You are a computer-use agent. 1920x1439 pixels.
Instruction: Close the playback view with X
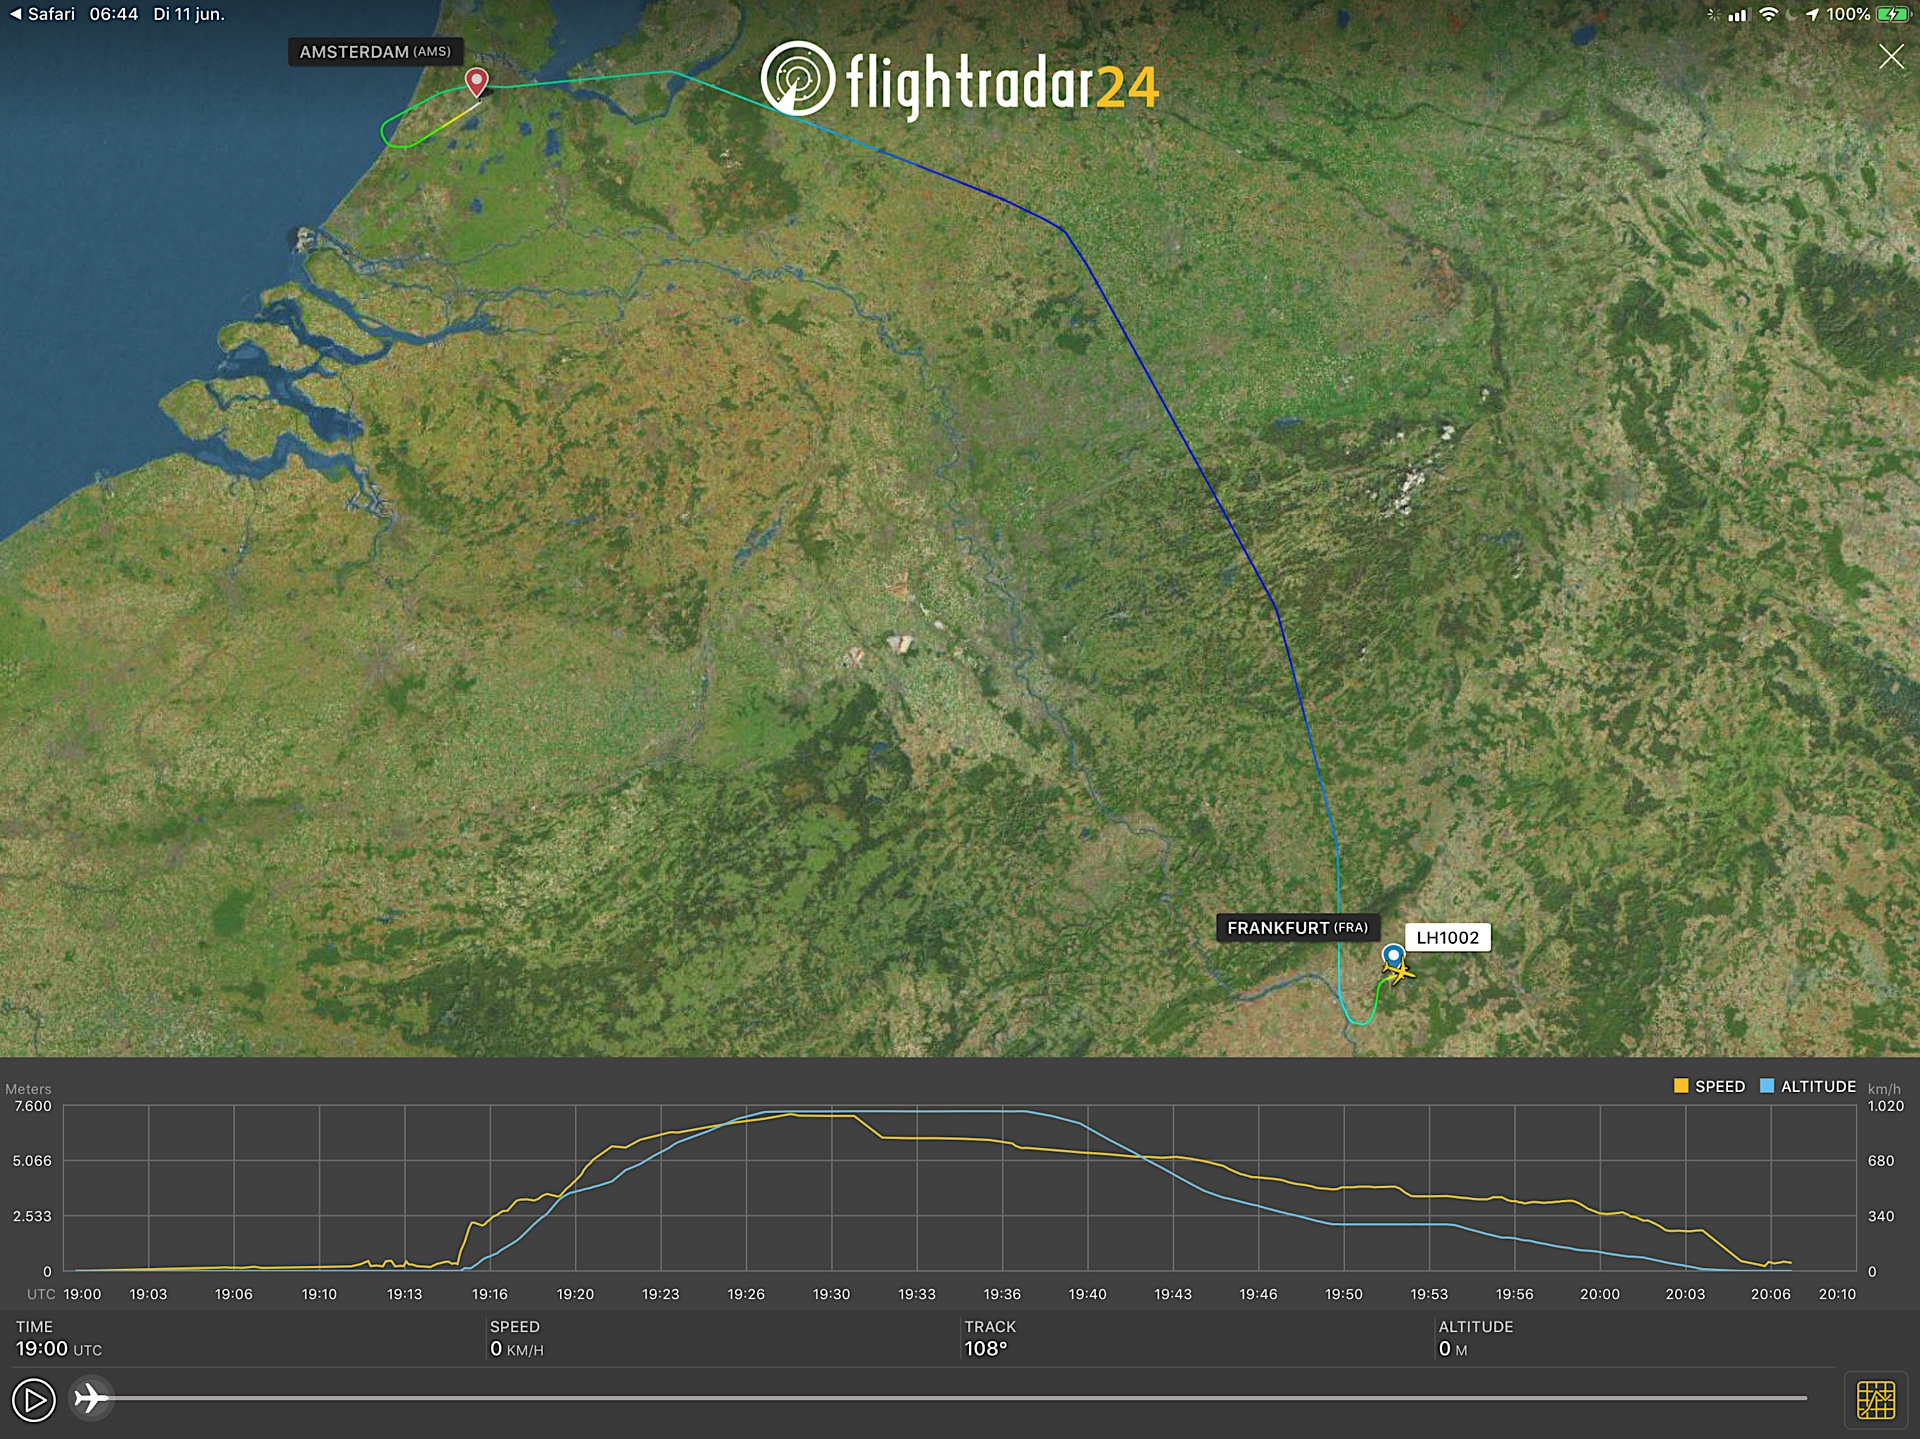(x=1890, y=57)
